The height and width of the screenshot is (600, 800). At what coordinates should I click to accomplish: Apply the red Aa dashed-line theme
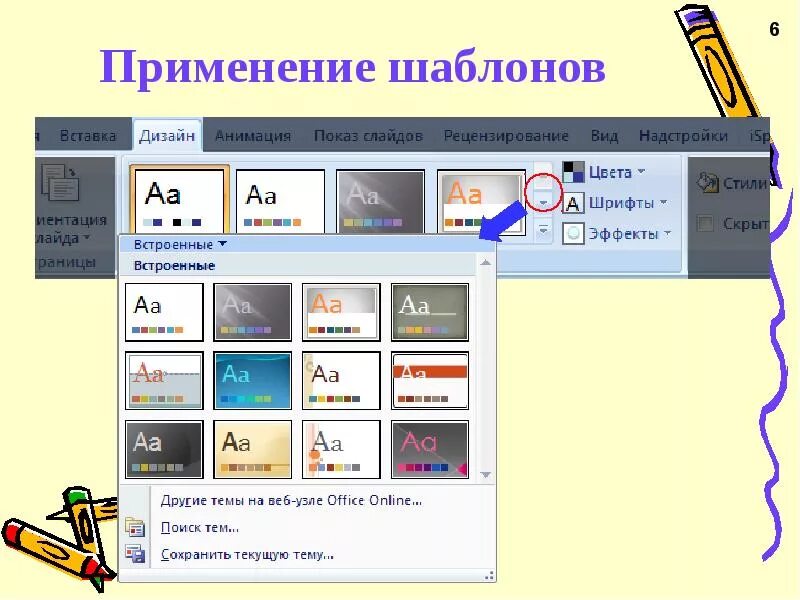coord(164,380)
